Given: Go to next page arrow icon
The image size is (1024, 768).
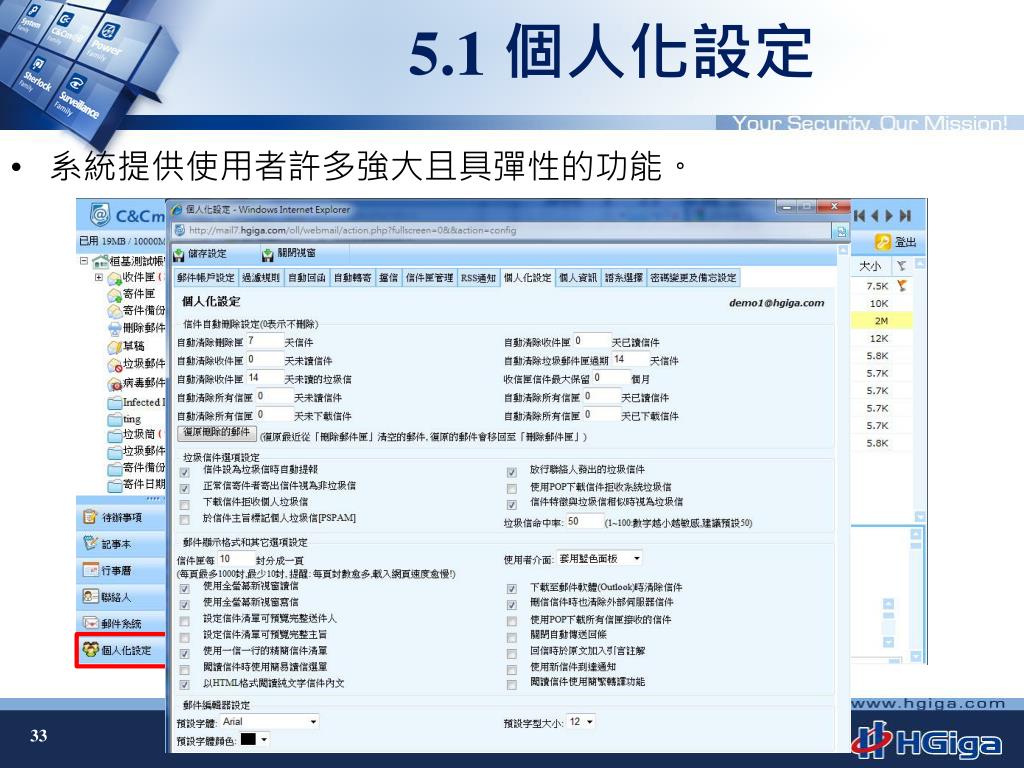Looking at the screenshot, I should coord(889,216).
